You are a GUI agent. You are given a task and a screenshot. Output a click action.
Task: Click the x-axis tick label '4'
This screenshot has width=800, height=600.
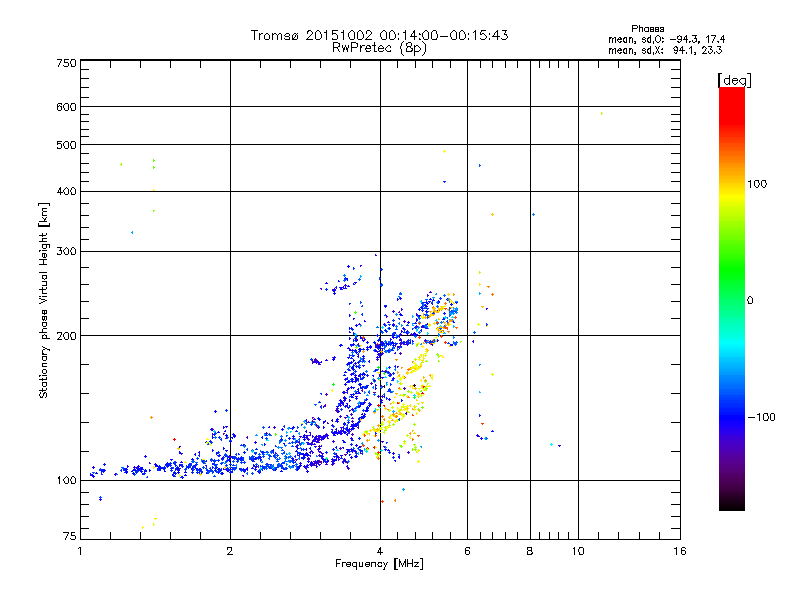pyautogui.click(x=380, y=551)
